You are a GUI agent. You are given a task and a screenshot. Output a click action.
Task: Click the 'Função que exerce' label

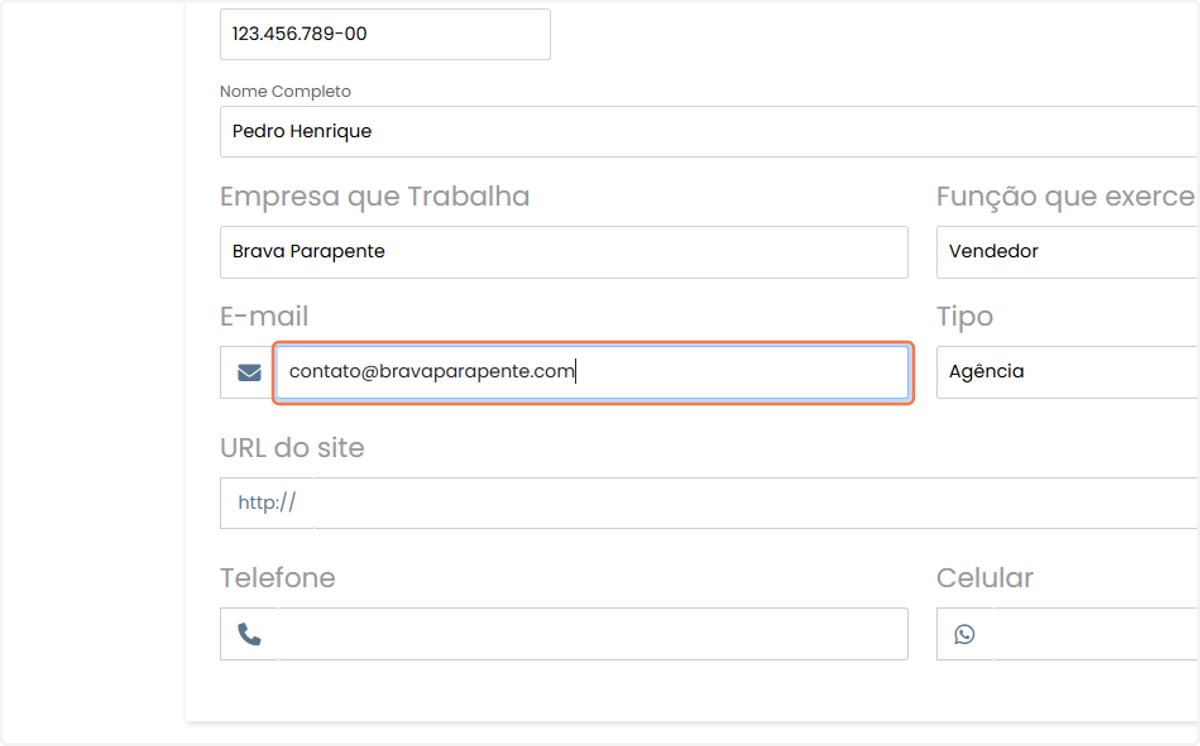1066,197
